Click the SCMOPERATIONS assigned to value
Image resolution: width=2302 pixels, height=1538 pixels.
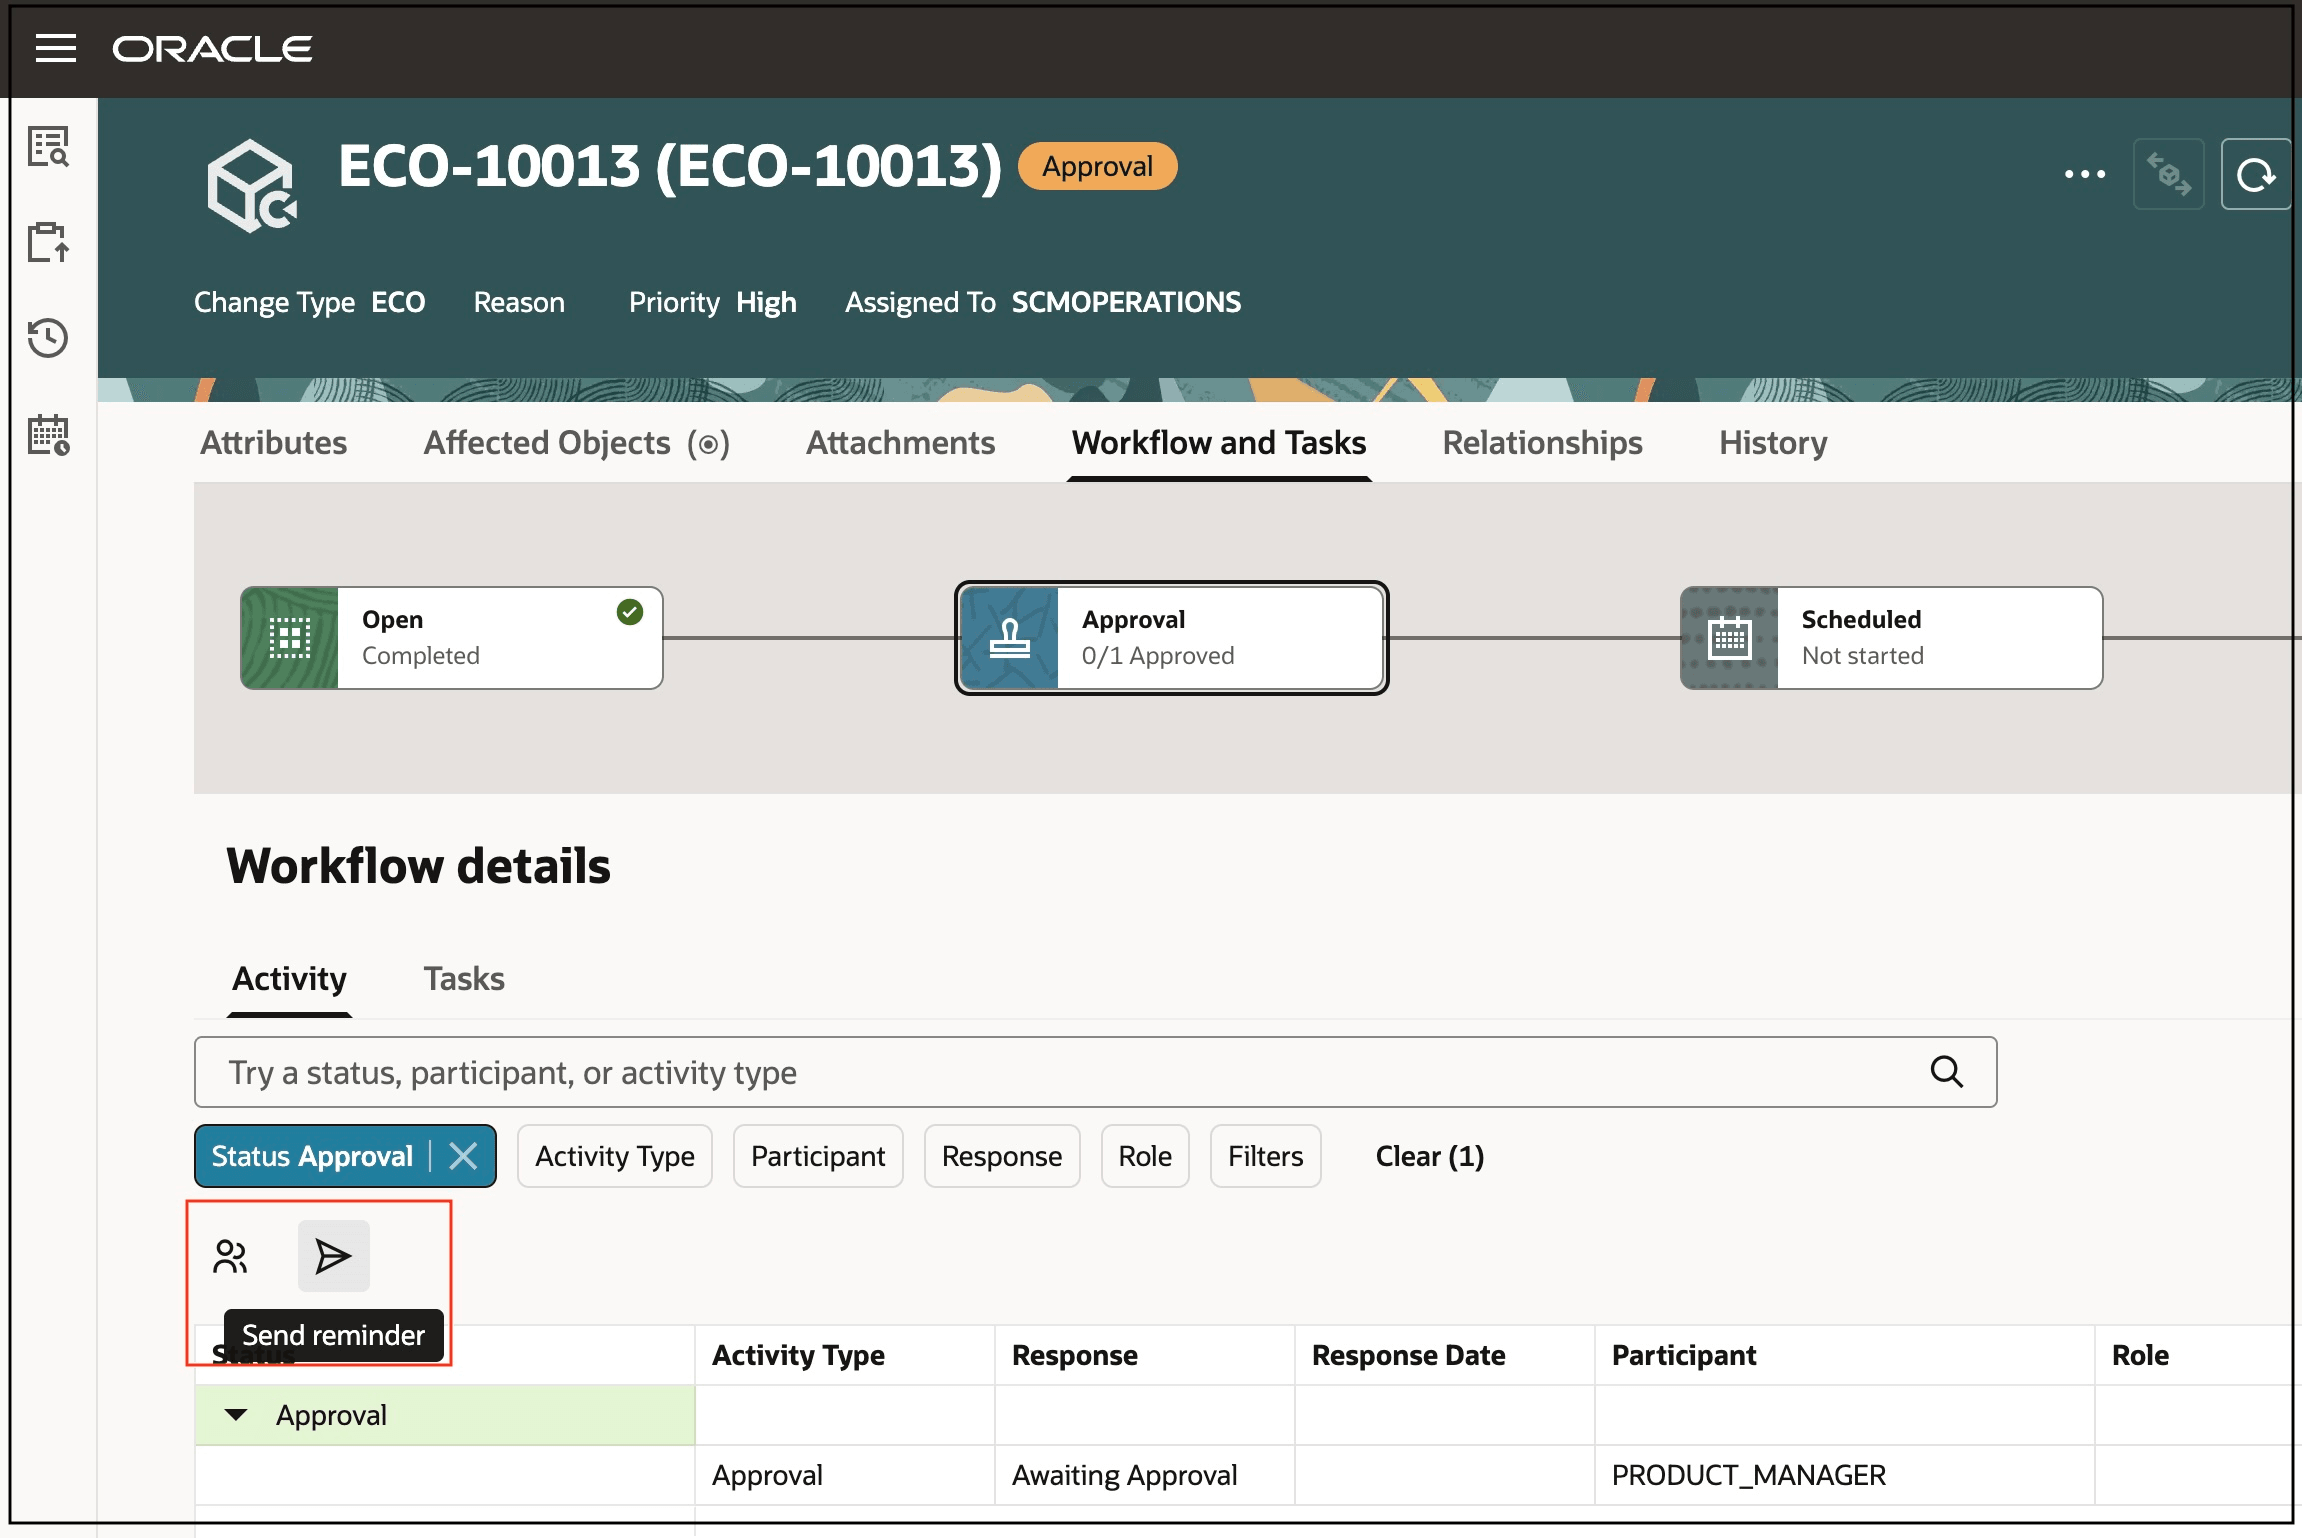pyautogui.click(x=1126, y=302)
